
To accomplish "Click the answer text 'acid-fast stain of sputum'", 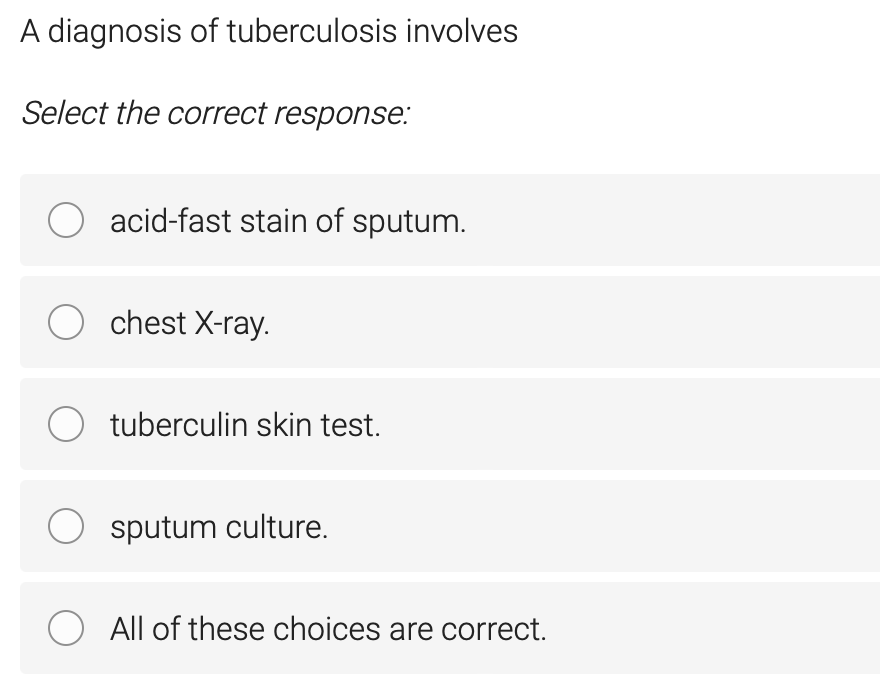I will click(288, 221).
